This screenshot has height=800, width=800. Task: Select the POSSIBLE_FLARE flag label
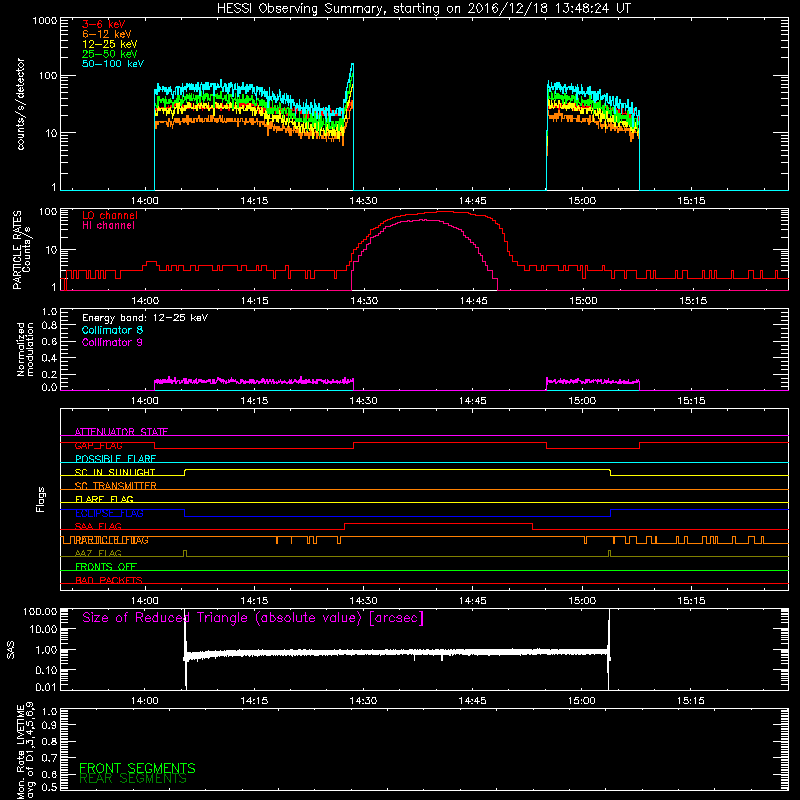pyautogui.click(x=115, y=459)
